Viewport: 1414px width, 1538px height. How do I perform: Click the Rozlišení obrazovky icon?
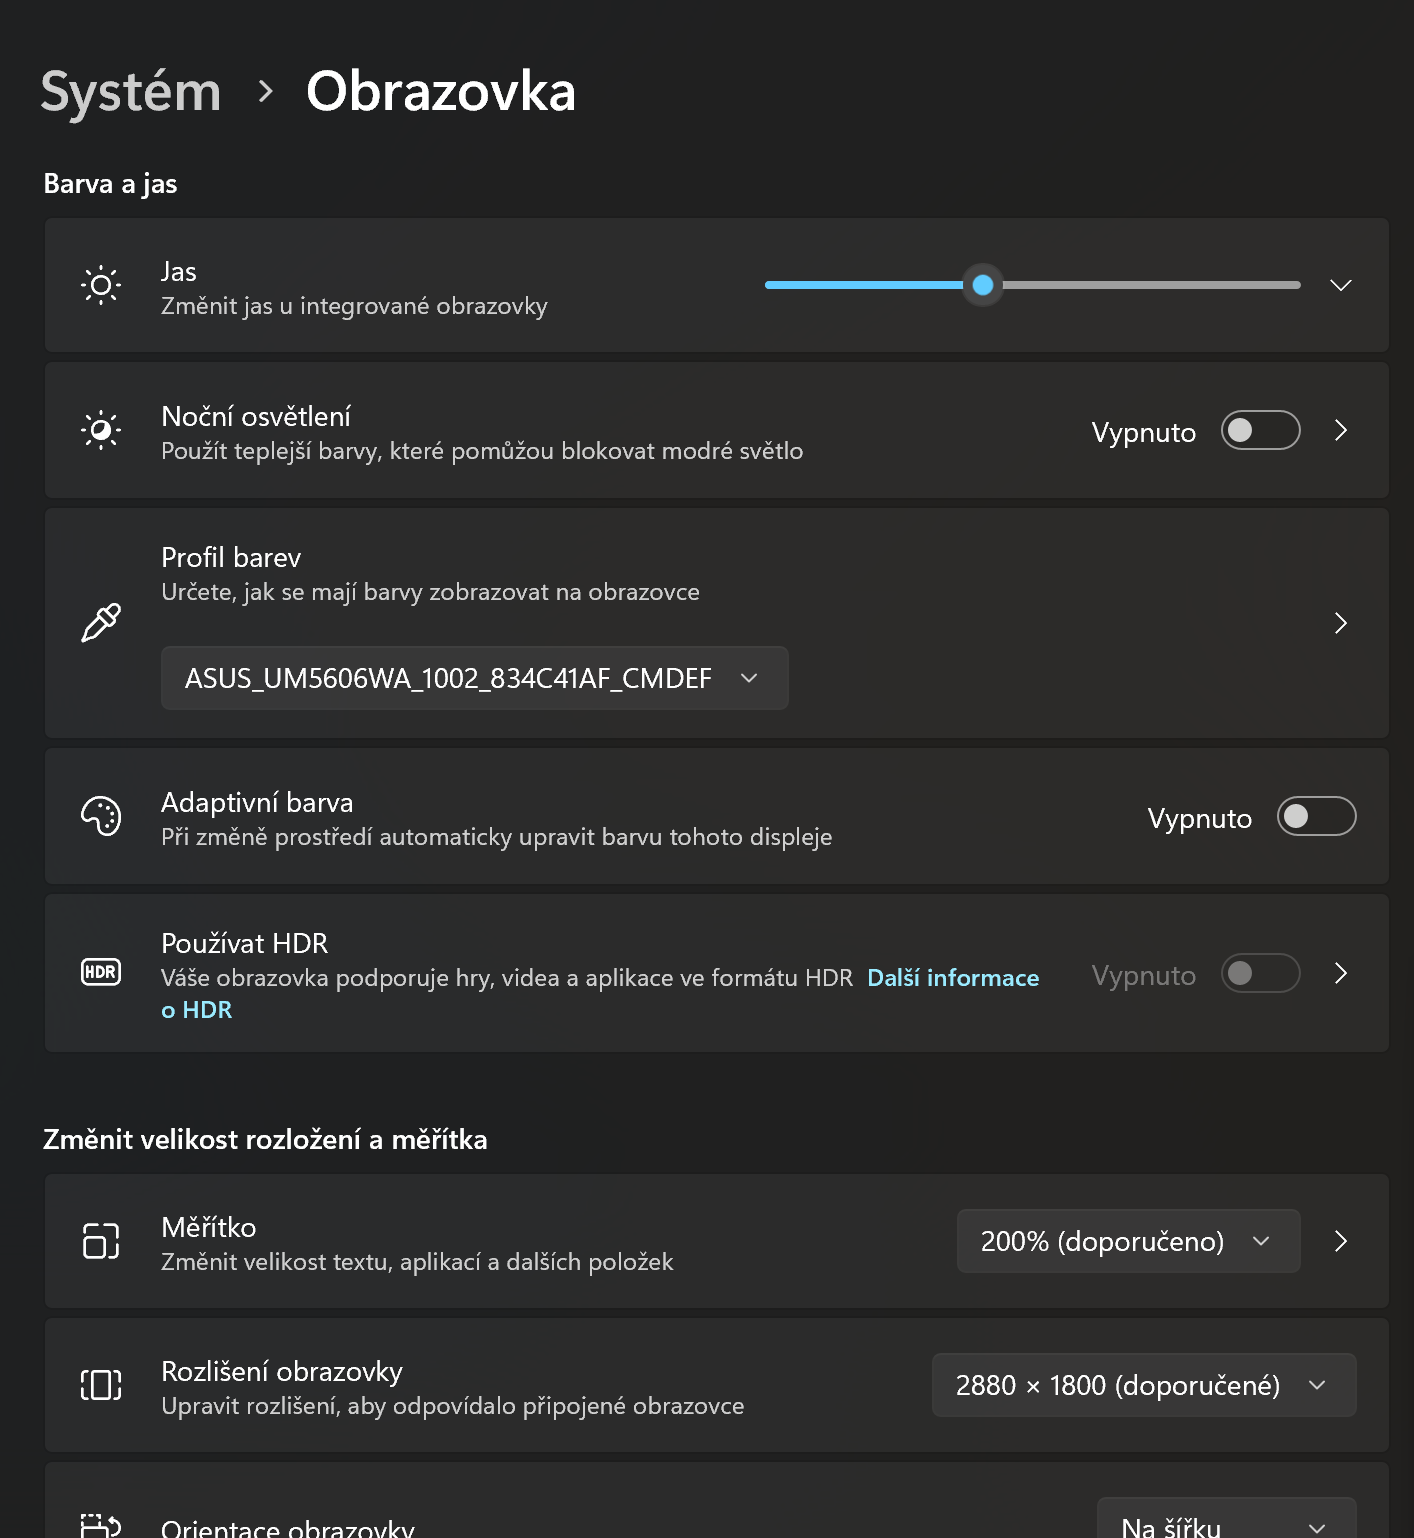[x=100, y=1386]
